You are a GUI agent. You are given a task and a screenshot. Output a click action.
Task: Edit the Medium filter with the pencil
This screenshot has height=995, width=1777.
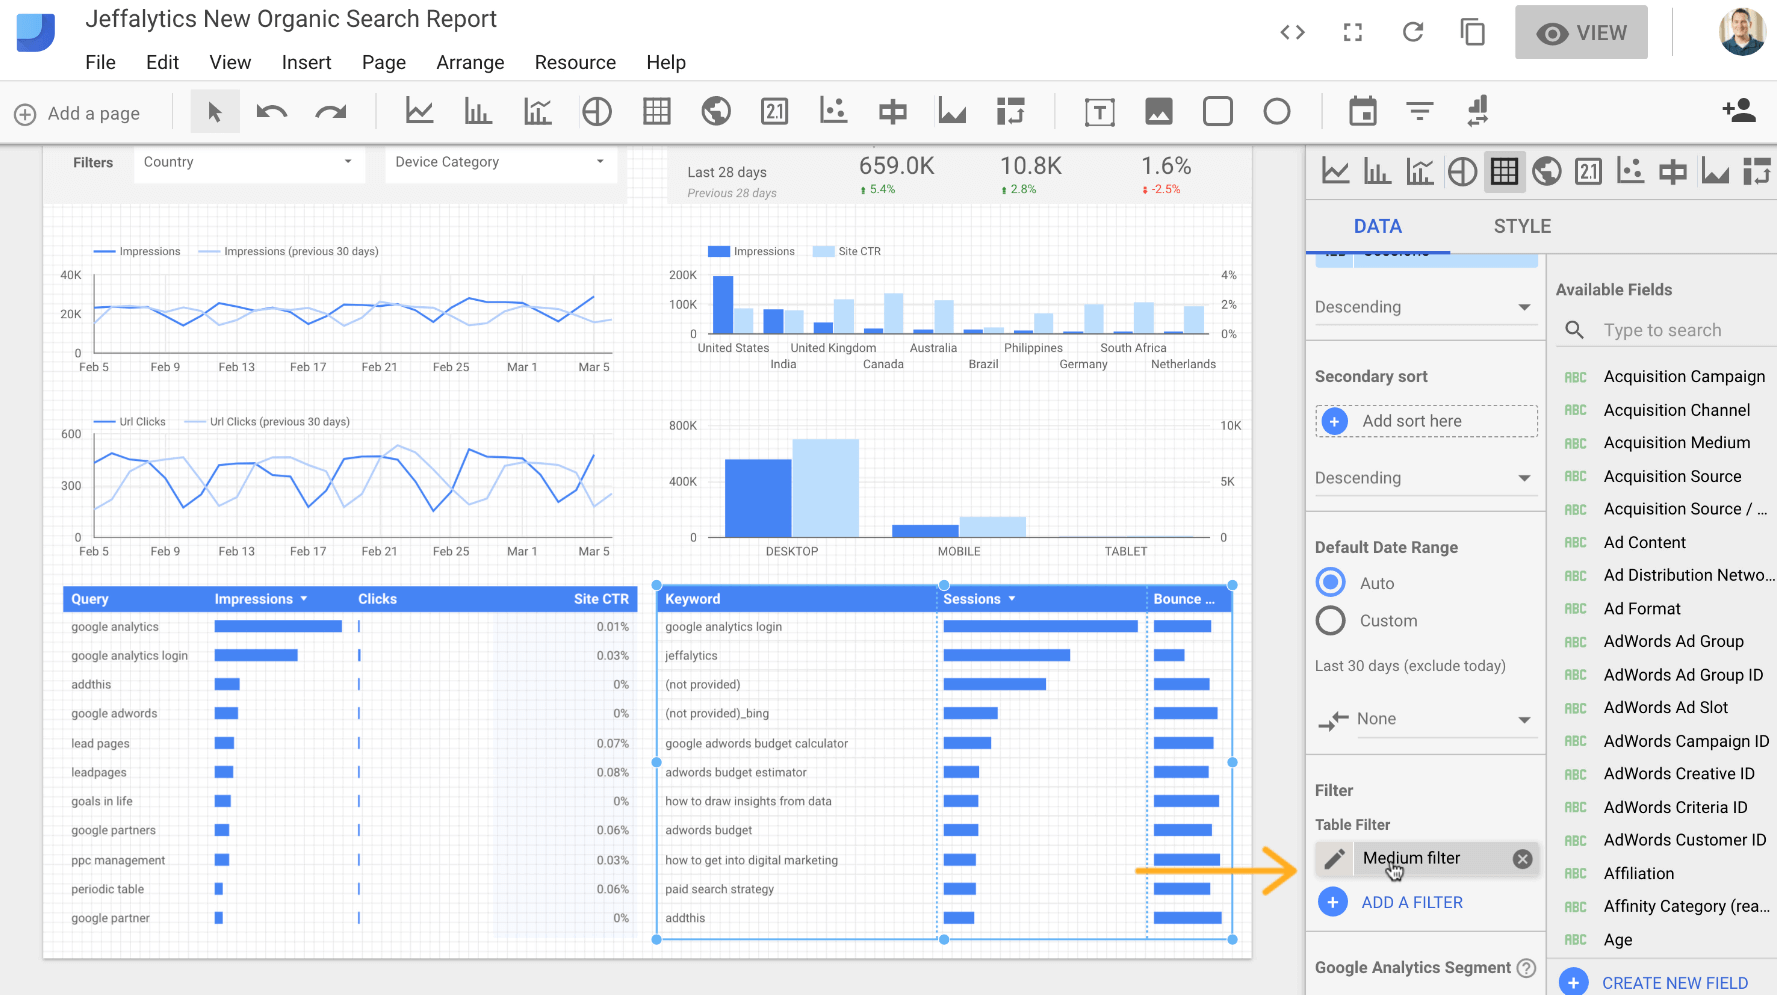click(x=1335, y=859)
